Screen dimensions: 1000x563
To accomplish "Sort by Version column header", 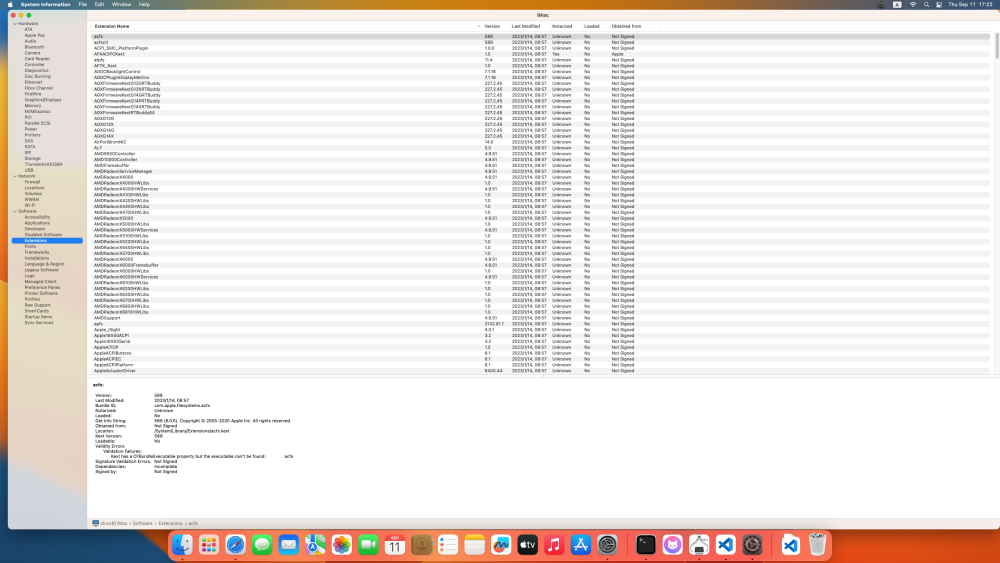I will pyautogui.click(x=494, y=26).
